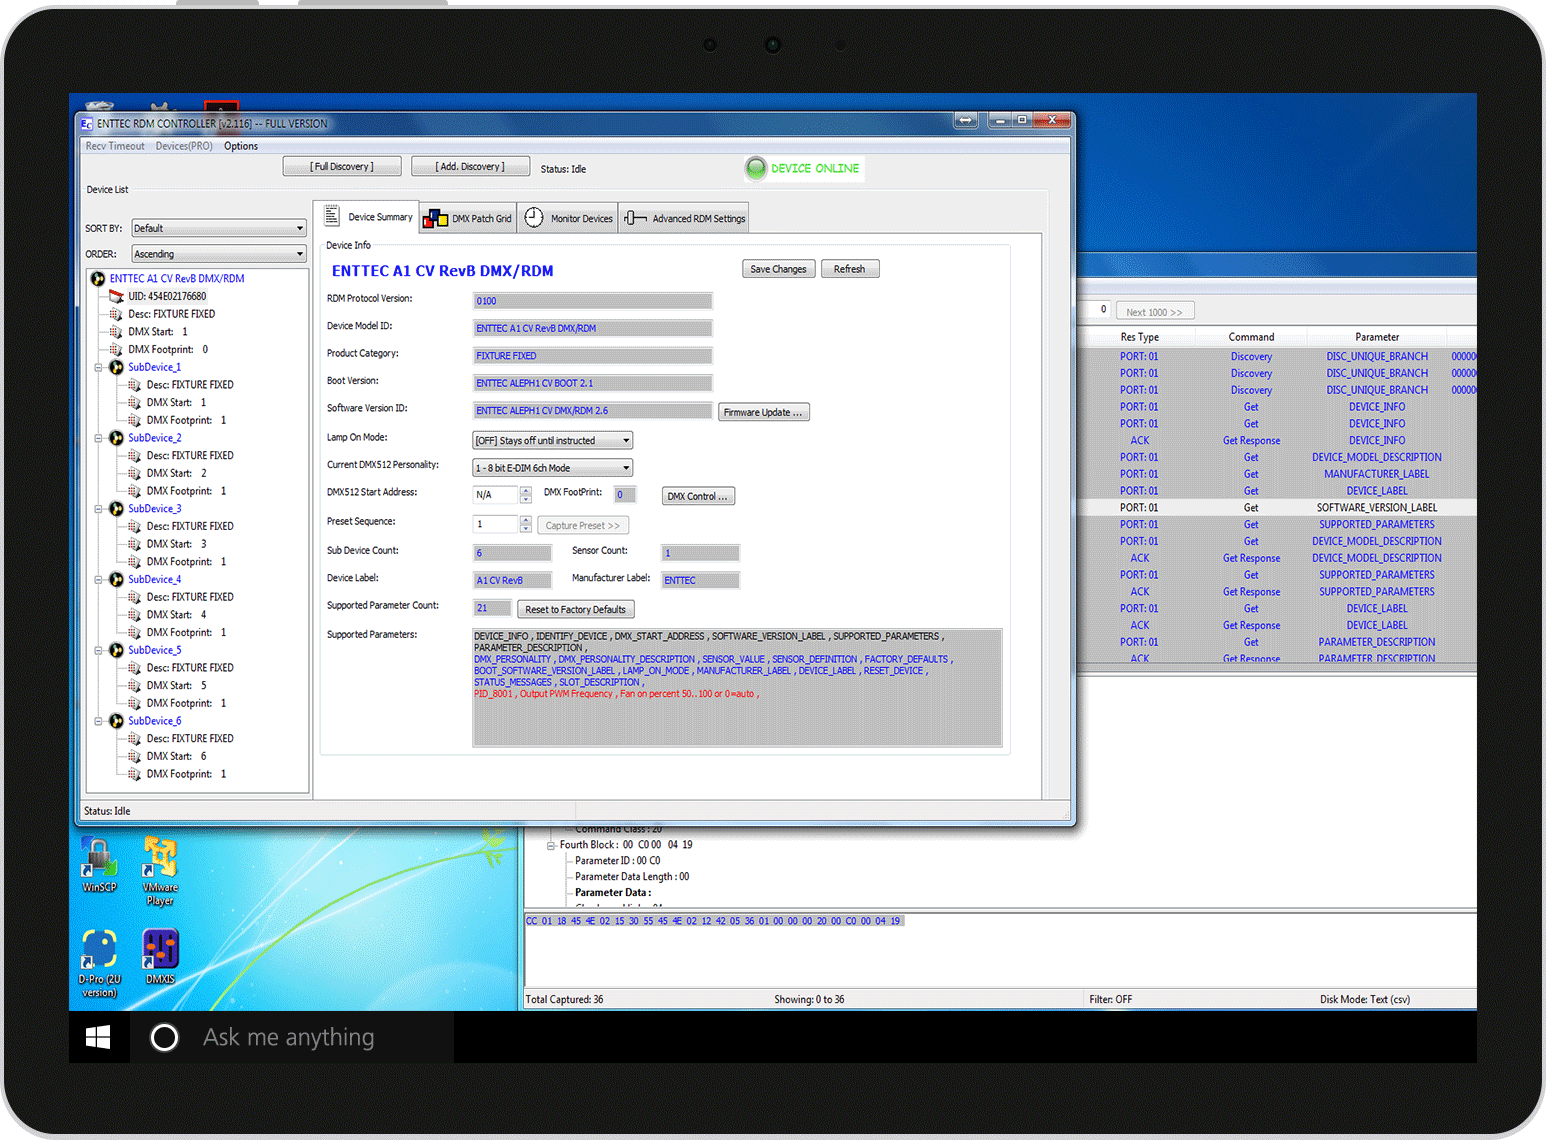
Task: Open the VMware Player desktop shortcut
Action: click(x=160, y=871)
